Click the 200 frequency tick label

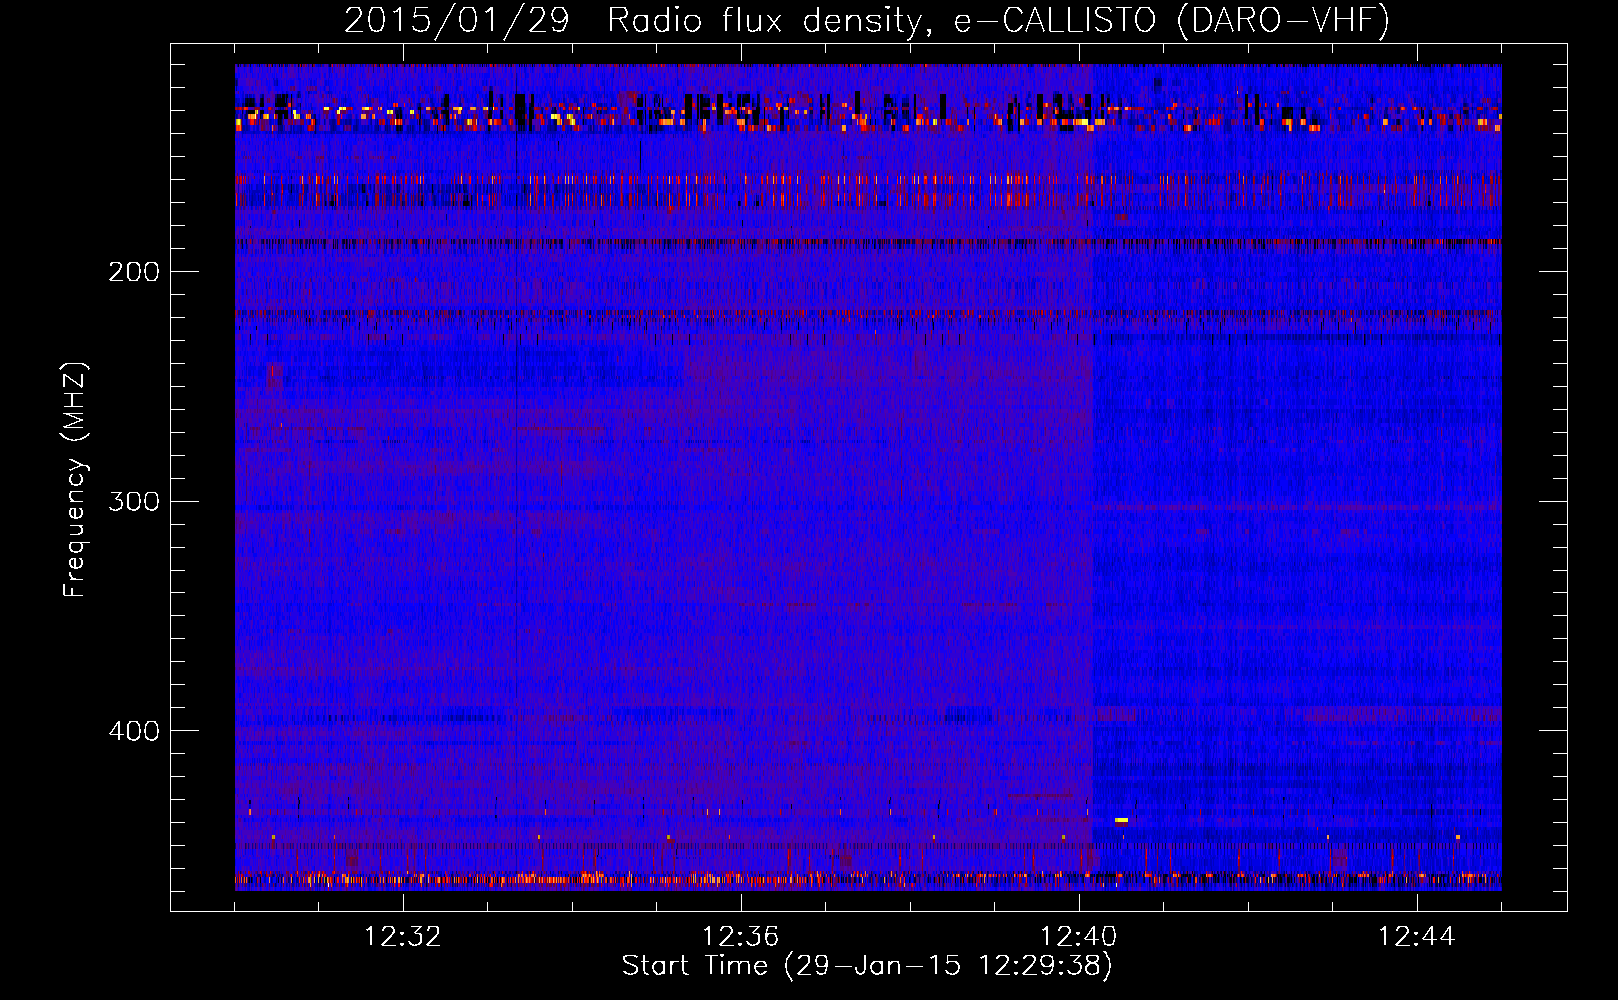(x=134, y=272)
